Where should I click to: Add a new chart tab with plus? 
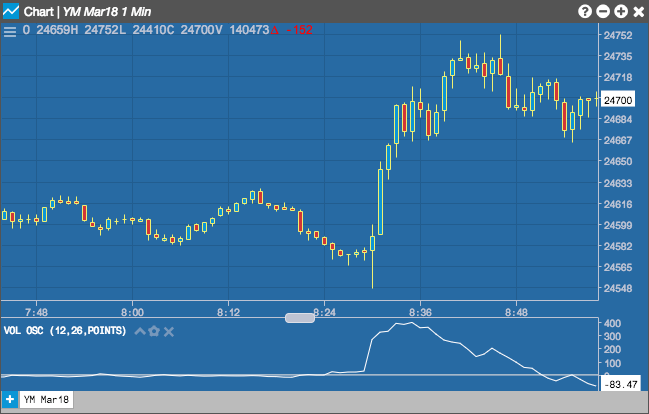(10, 400)
